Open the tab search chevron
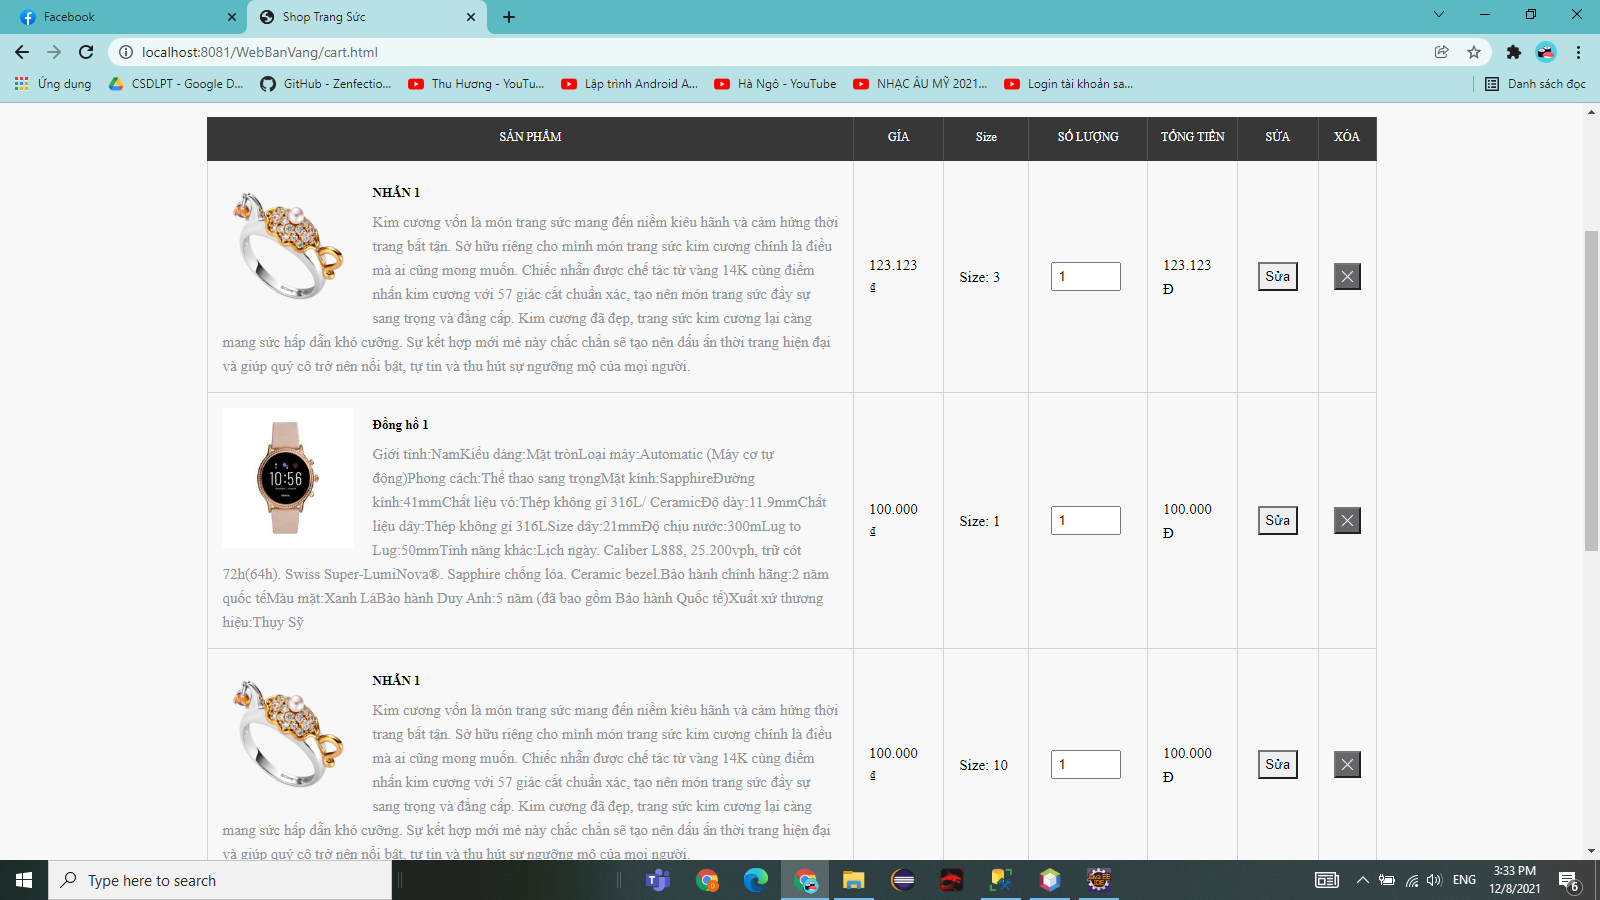1600x900 pixels. [1438, 15]
